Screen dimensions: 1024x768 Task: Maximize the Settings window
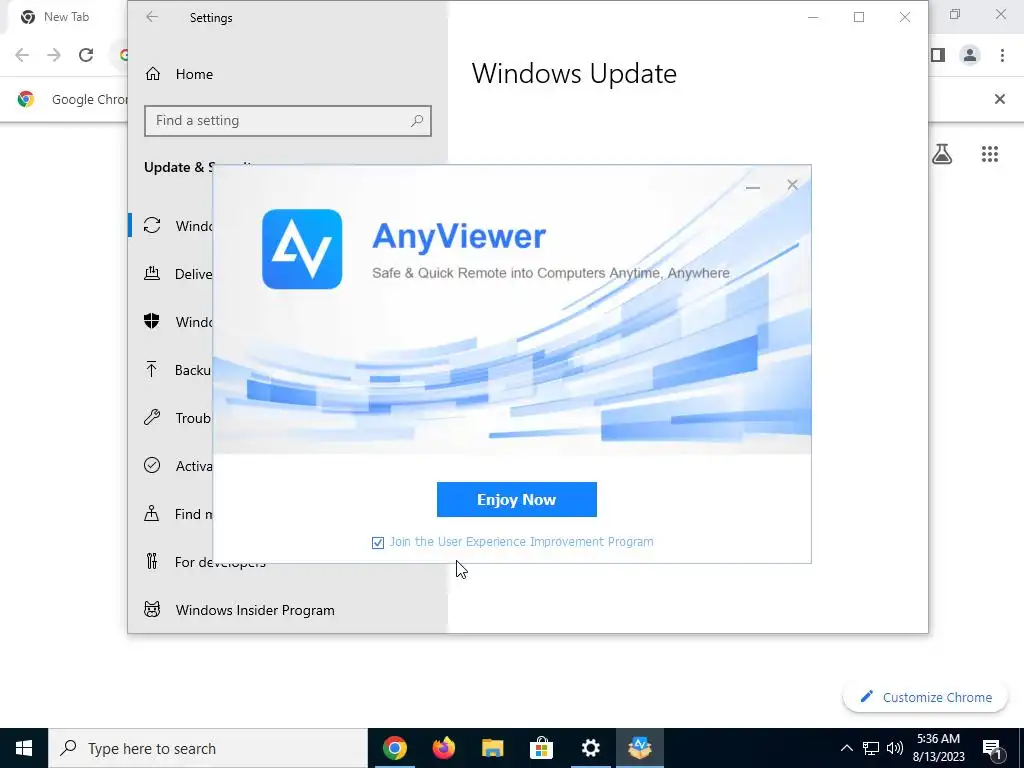click(859, 18)
